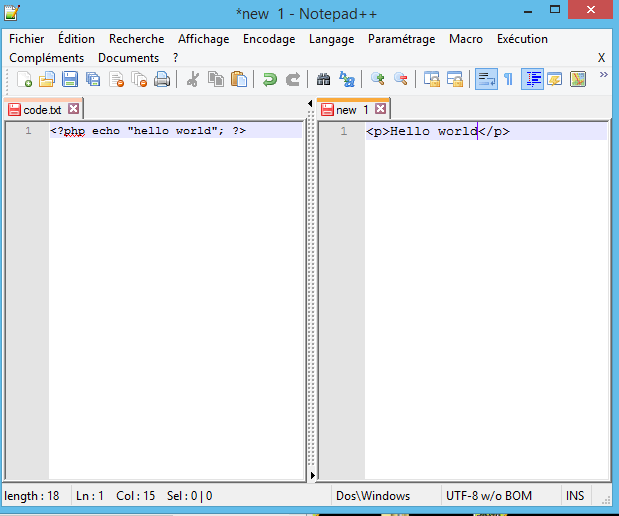Click the Open file folder icon
Screen dimensions: 619x516
[47, 80]
